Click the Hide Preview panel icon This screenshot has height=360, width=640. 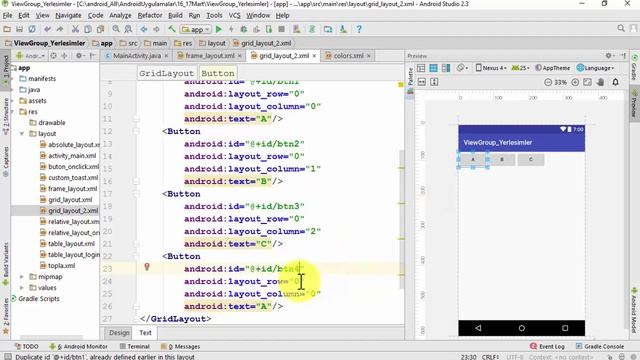623,56
